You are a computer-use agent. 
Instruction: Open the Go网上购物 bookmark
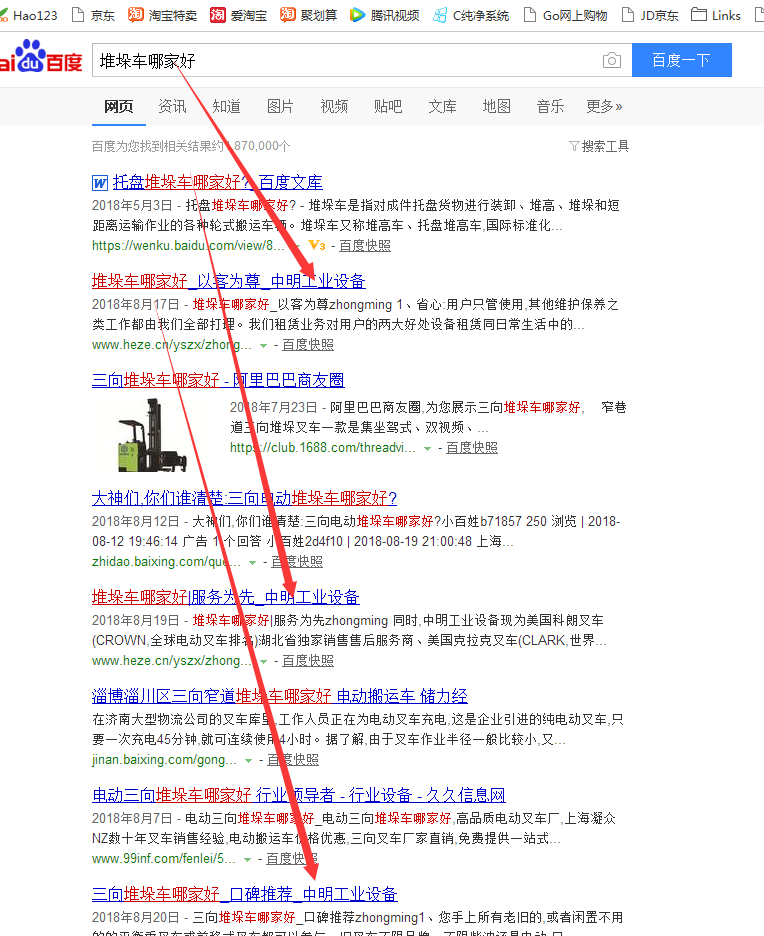(x=566, y=15)
